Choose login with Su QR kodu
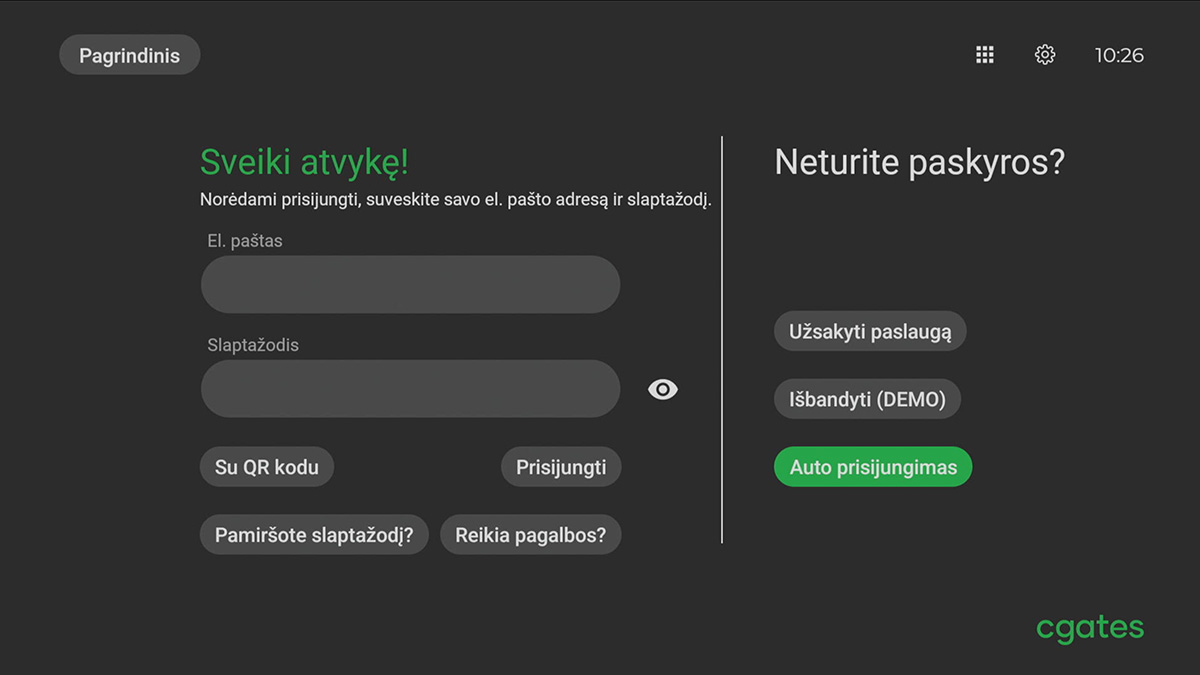This screenshot has height=675, width=1200. [x=267, y=467]
